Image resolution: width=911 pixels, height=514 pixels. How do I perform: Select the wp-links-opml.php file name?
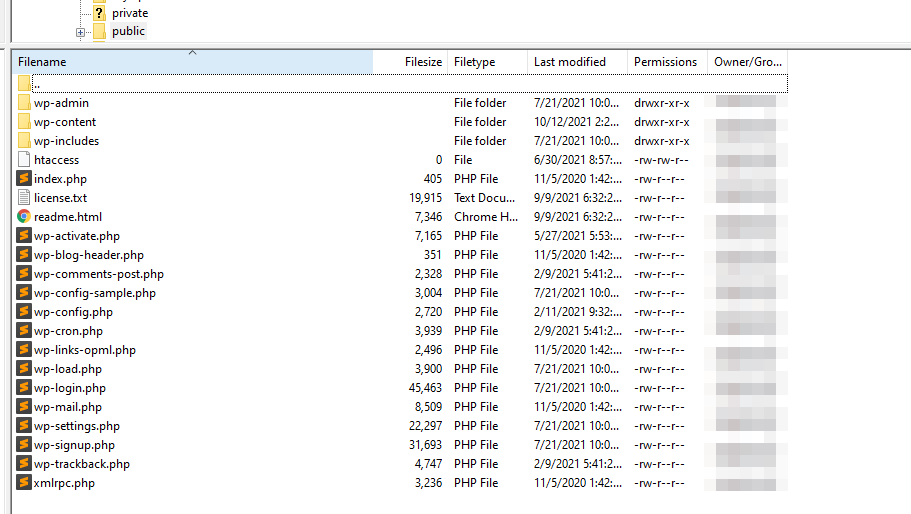pyautogui.click(x=85, y=350)
